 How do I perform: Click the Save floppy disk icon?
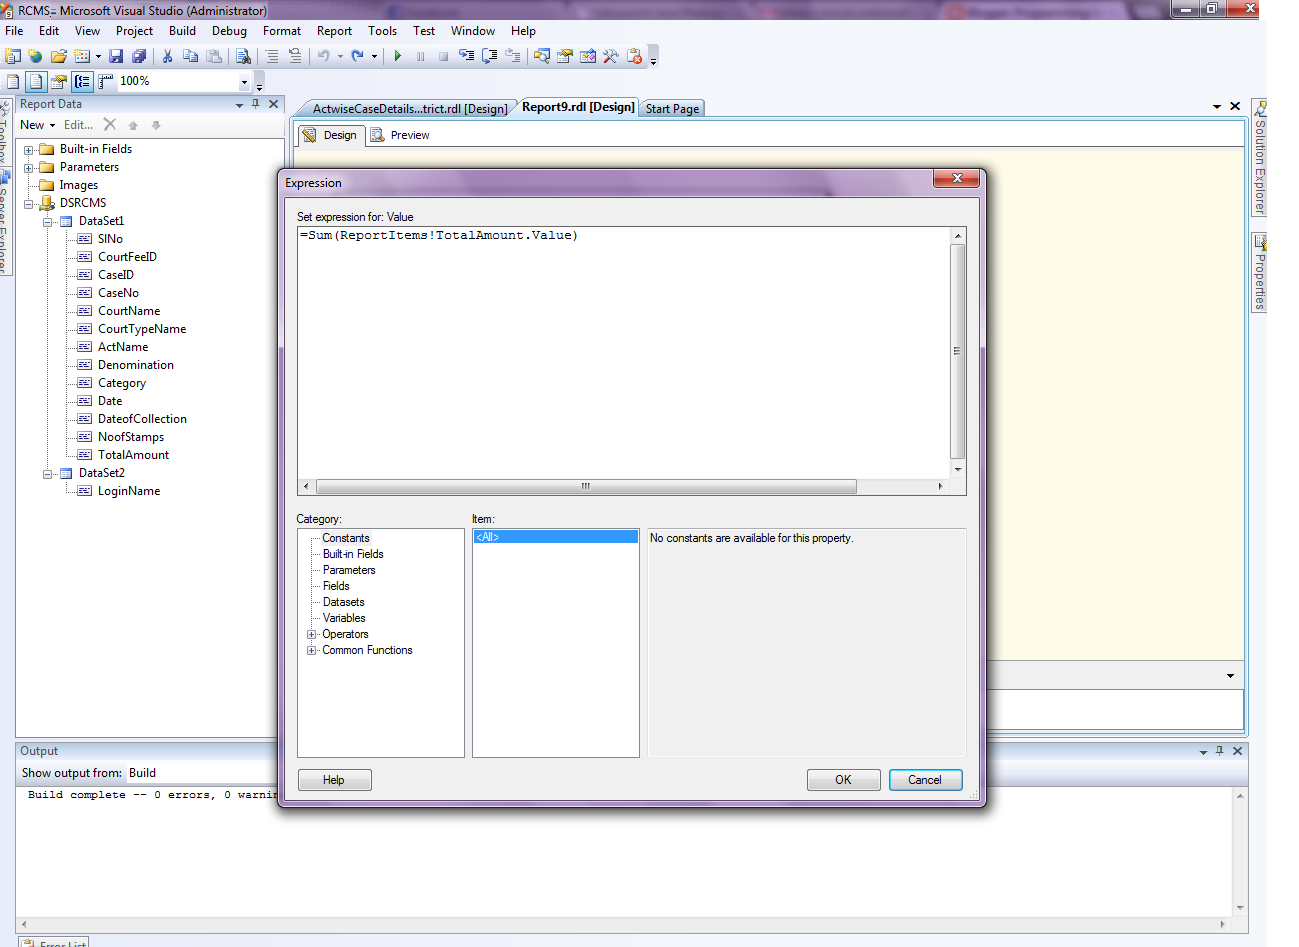tap(116, 56)
